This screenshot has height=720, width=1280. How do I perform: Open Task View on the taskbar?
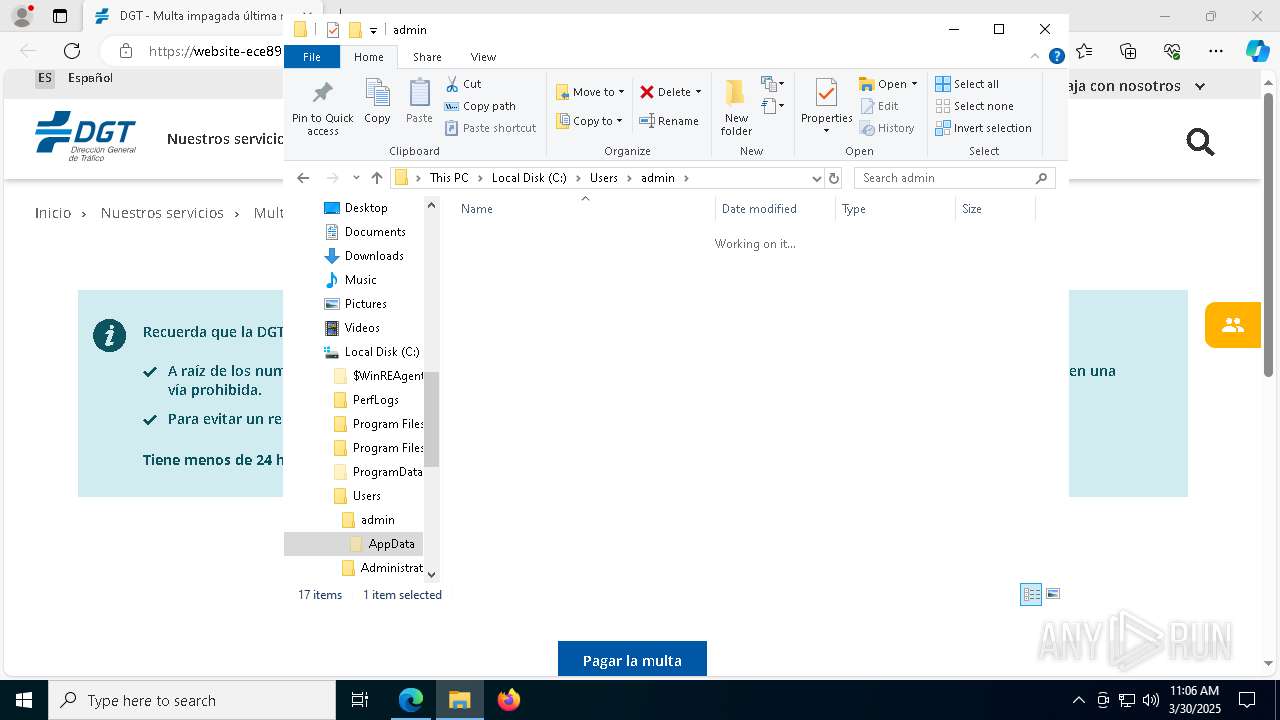pos(360,700)
